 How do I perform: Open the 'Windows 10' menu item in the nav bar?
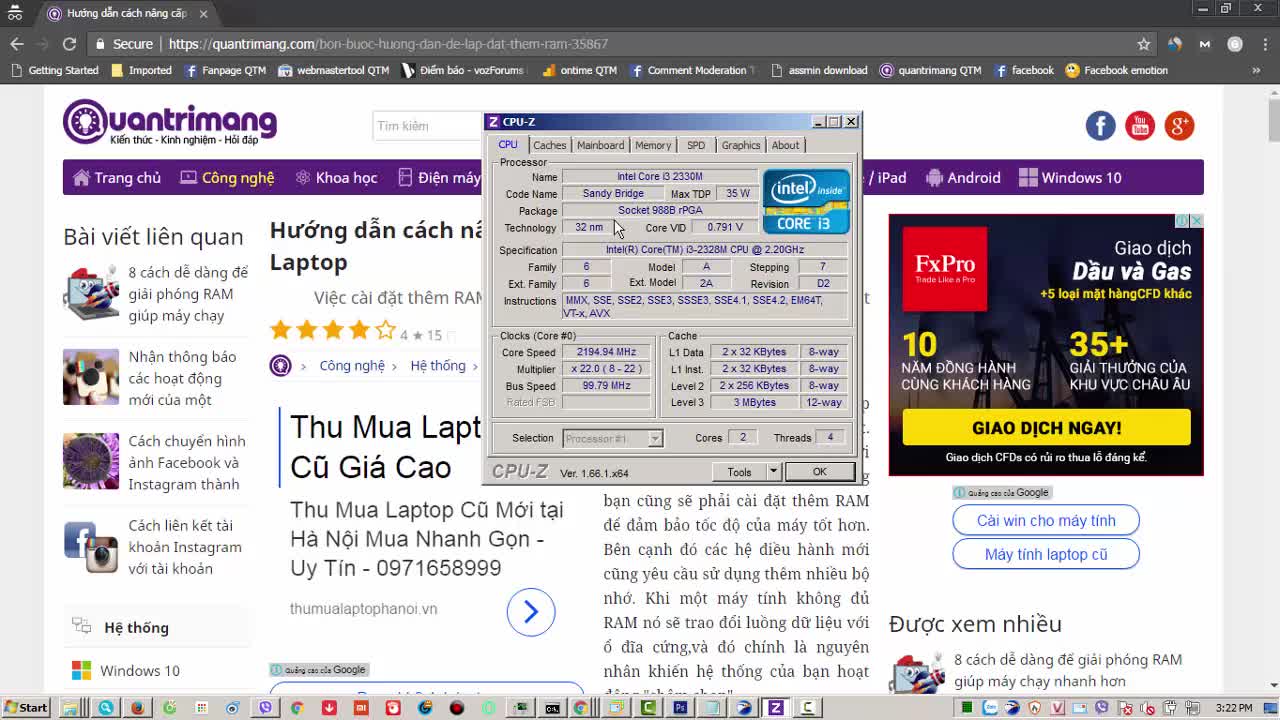pyautogui.click(x=1070, y=178)
